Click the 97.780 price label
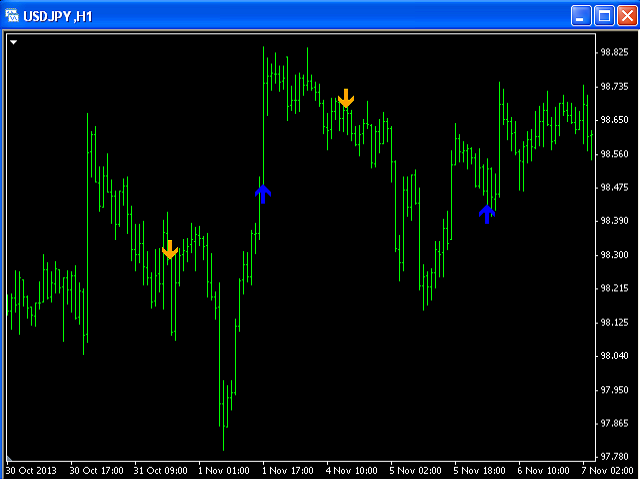 [x=614, y=456]
